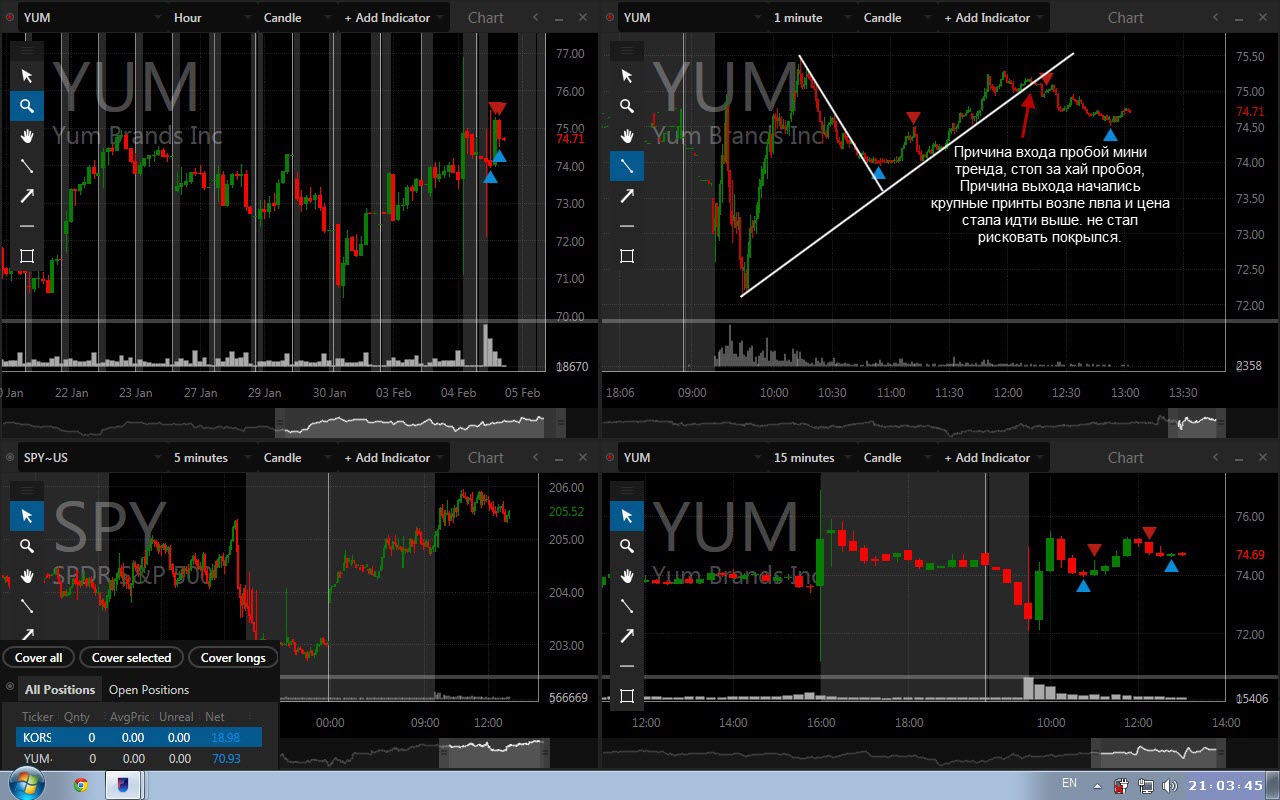The height and width of the screenshot is (800, 1280).
Task: Select the zoom magnifier in YUM 15 minutes chart
Action: click(627, 546)
